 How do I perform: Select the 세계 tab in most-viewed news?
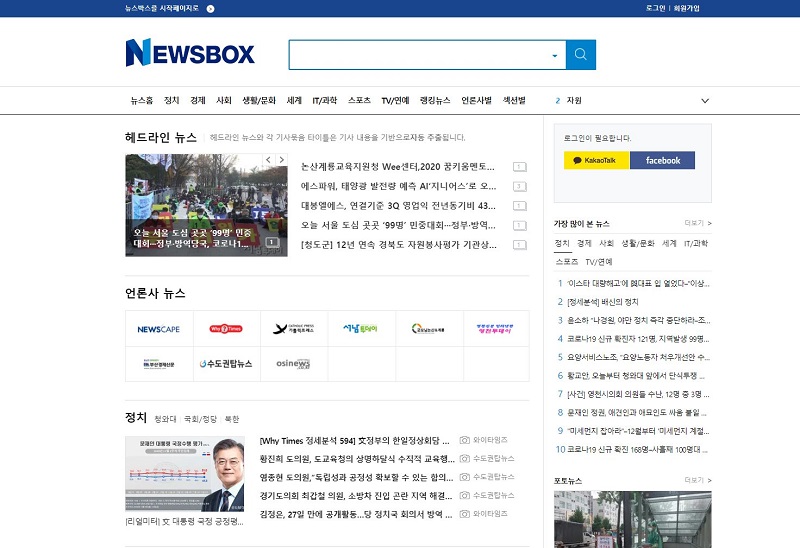click(x=669, y=243)
